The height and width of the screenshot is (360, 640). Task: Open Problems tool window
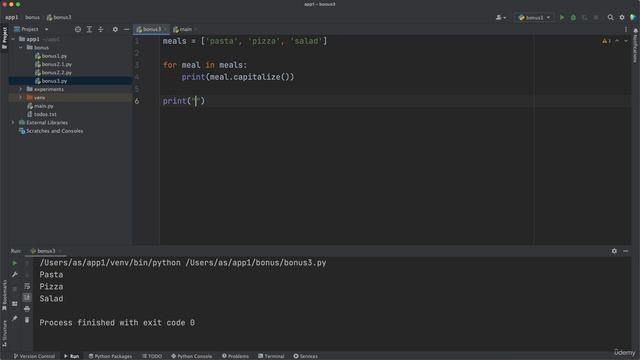tap(236, 356)
